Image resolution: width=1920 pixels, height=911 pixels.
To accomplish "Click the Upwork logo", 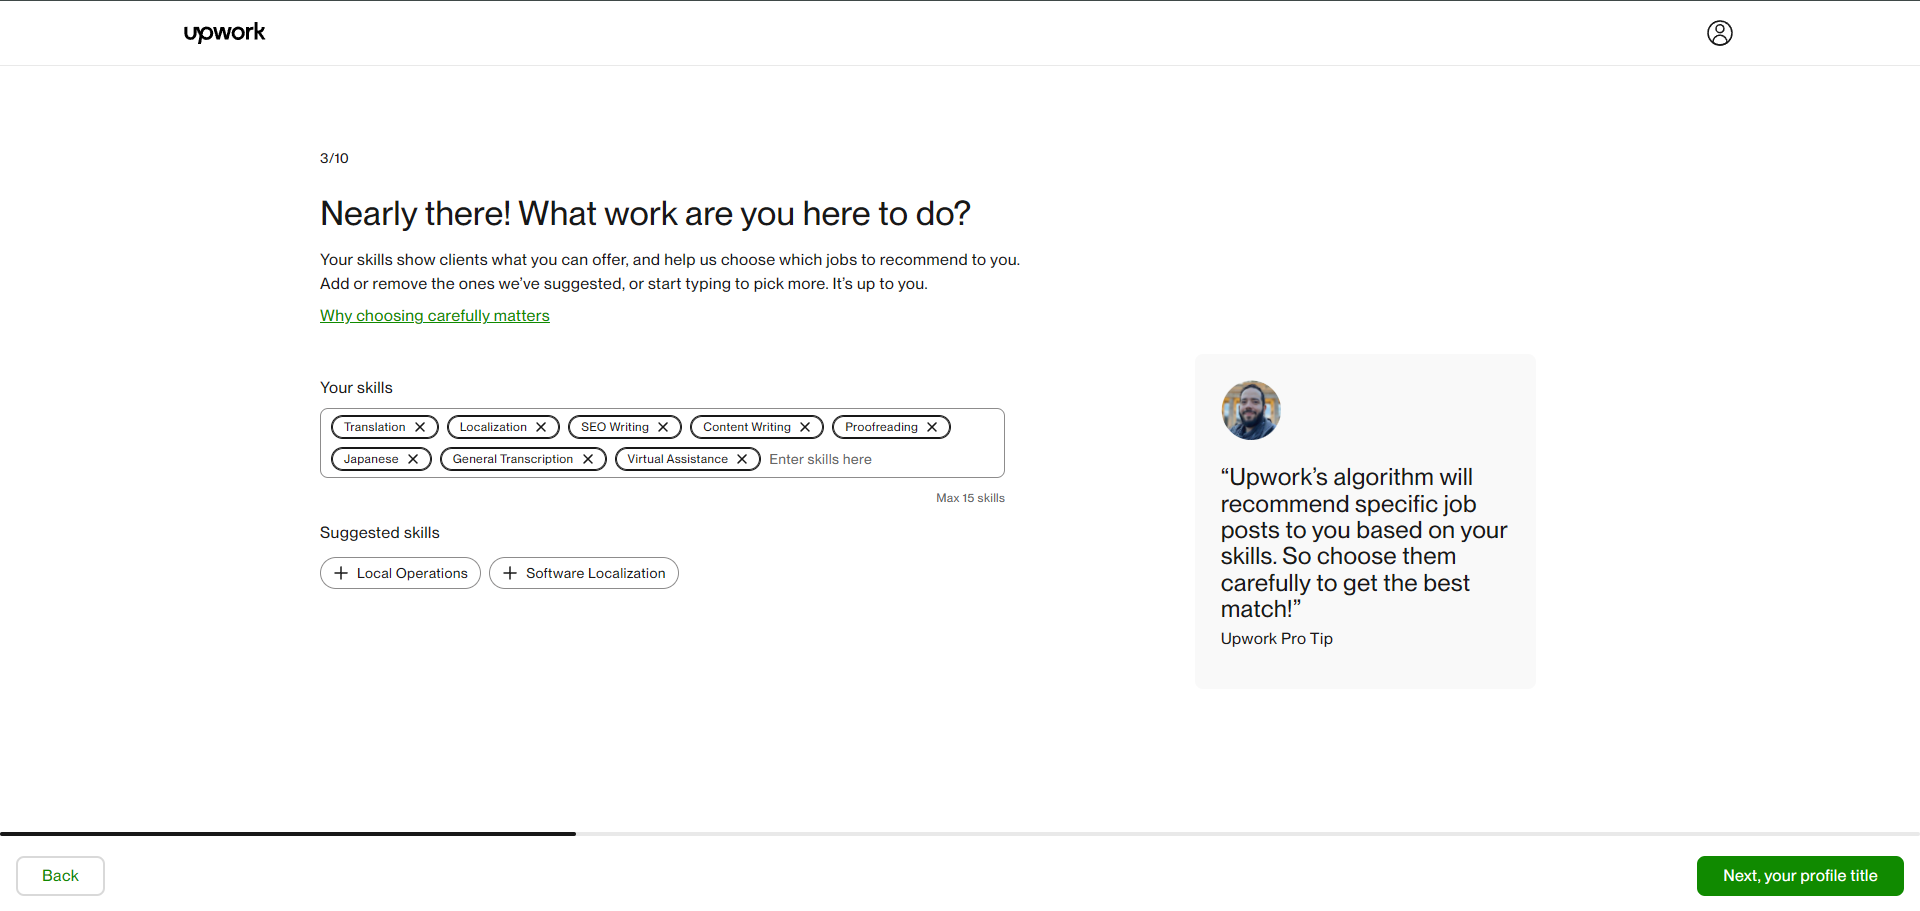I will 224,32.
